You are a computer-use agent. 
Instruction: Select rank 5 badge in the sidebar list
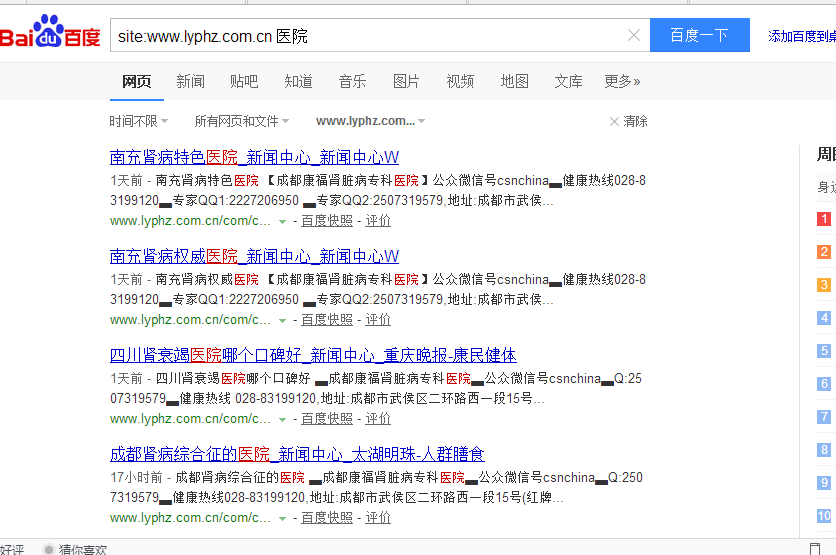click(824, 351)
